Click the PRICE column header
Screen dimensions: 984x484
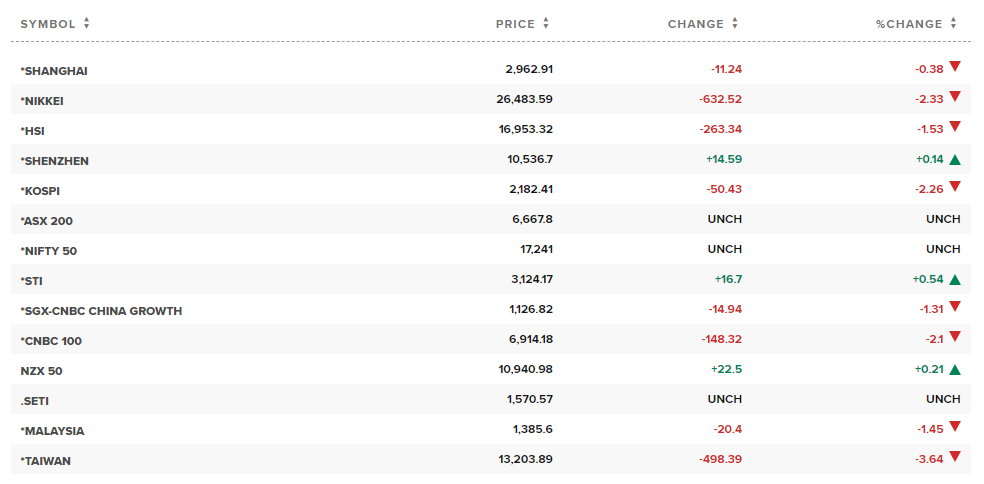click(515, 24)
